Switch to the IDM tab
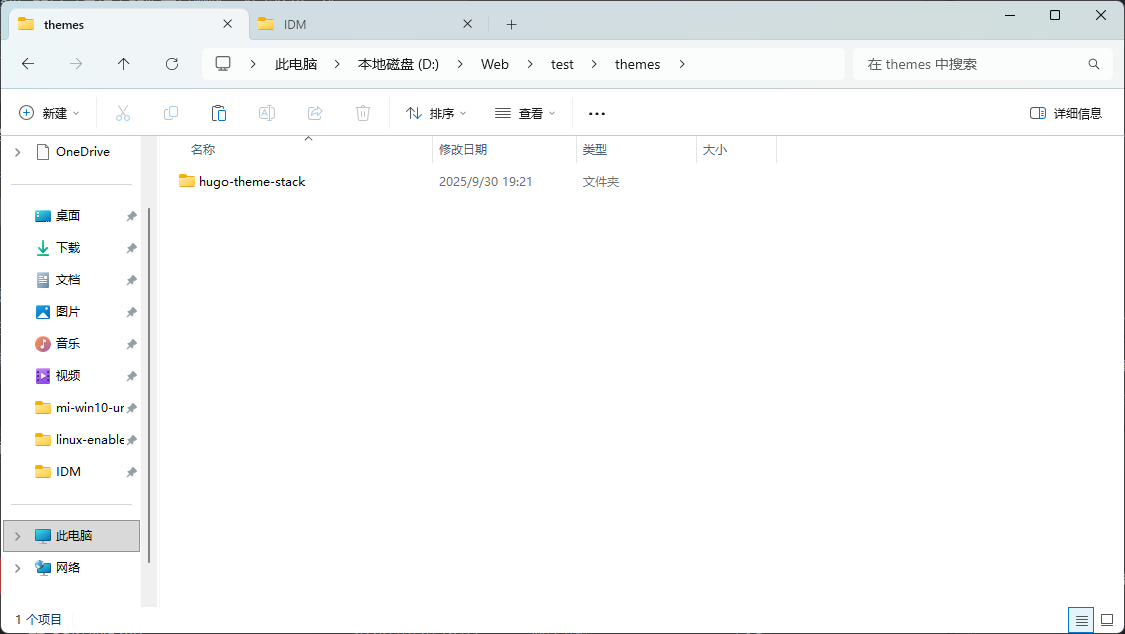Viewport: 1125px width, 634px height. coord(360,24)
